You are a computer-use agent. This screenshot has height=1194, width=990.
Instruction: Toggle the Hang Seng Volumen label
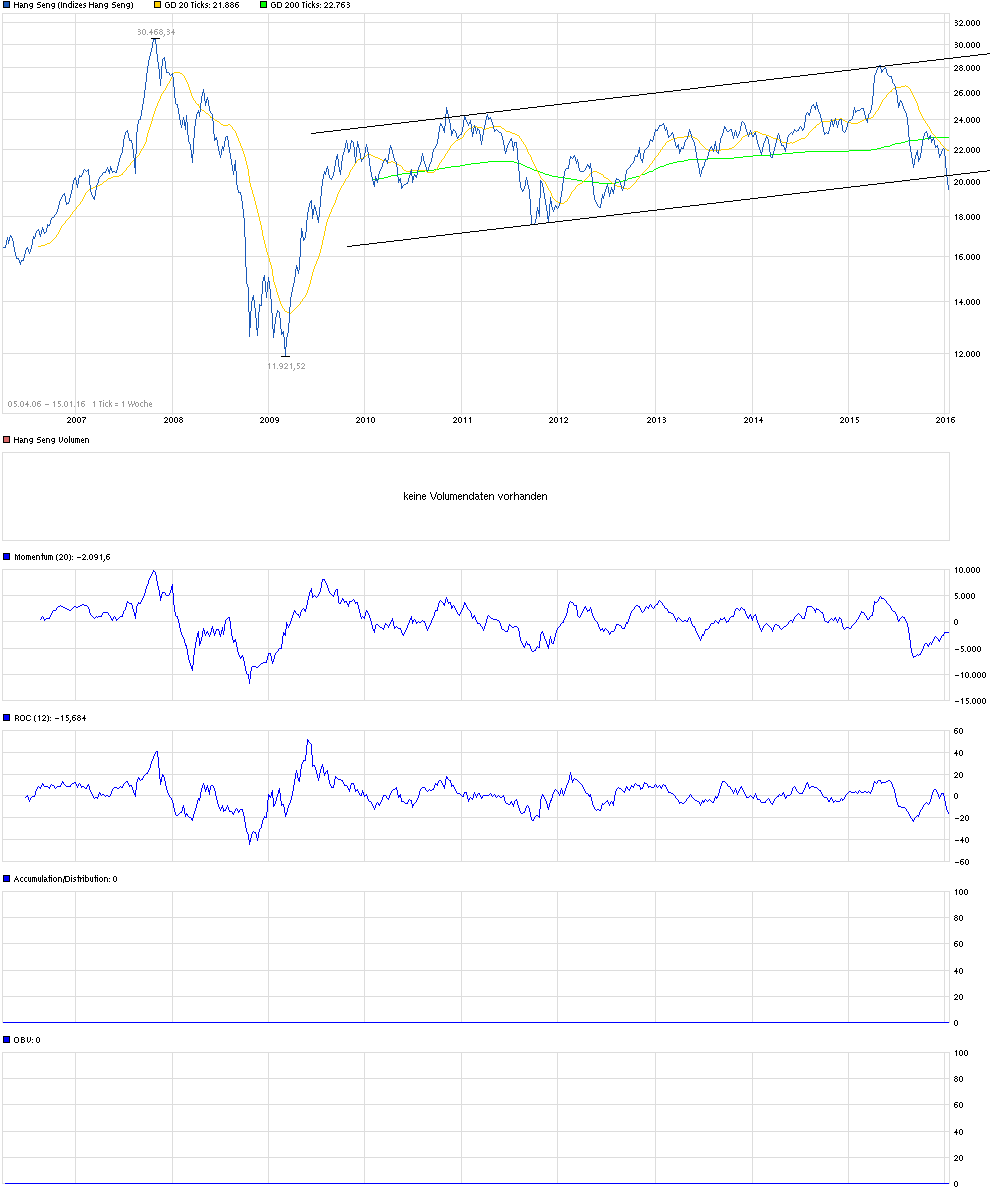[50, 438]
